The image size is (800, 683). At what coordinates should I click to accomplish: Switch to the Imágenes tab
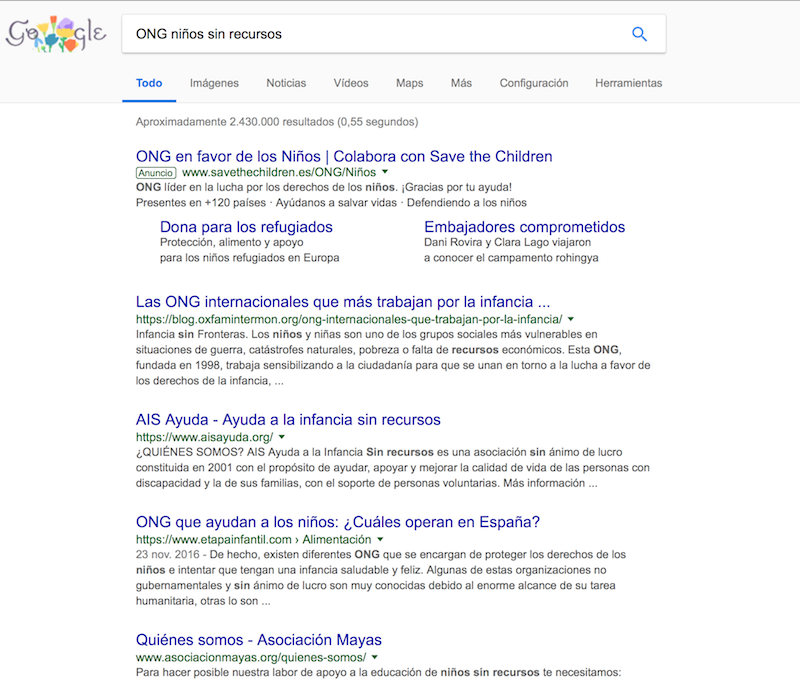(x=214, y=83)
